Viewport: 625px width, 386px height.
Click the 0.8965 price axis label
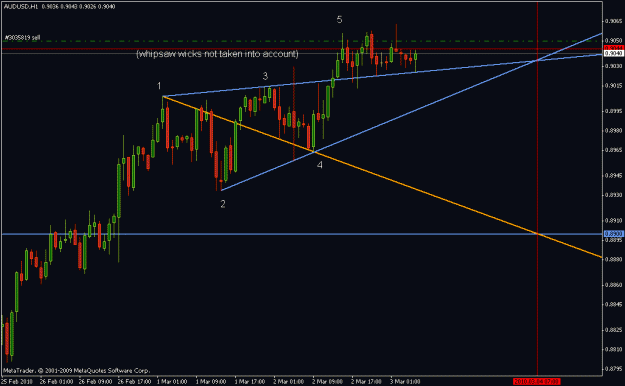[614, 150]
